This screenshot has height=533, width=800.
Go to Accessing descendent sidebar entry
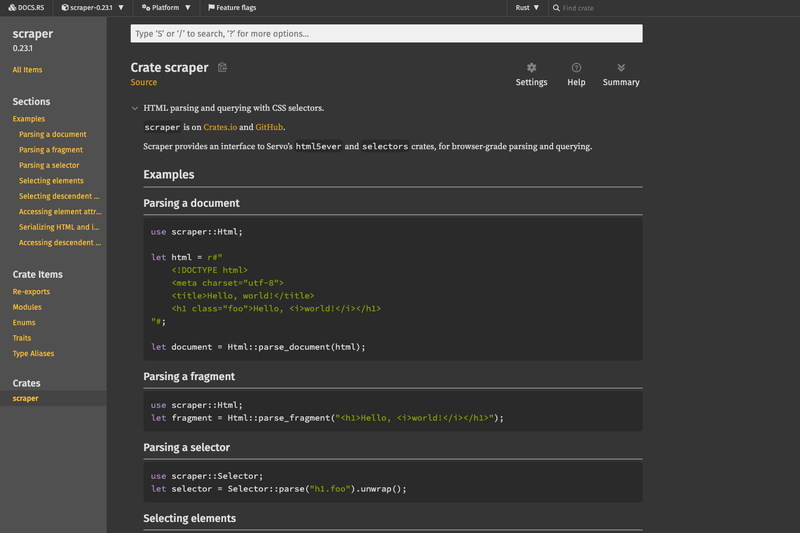point(60,242)
